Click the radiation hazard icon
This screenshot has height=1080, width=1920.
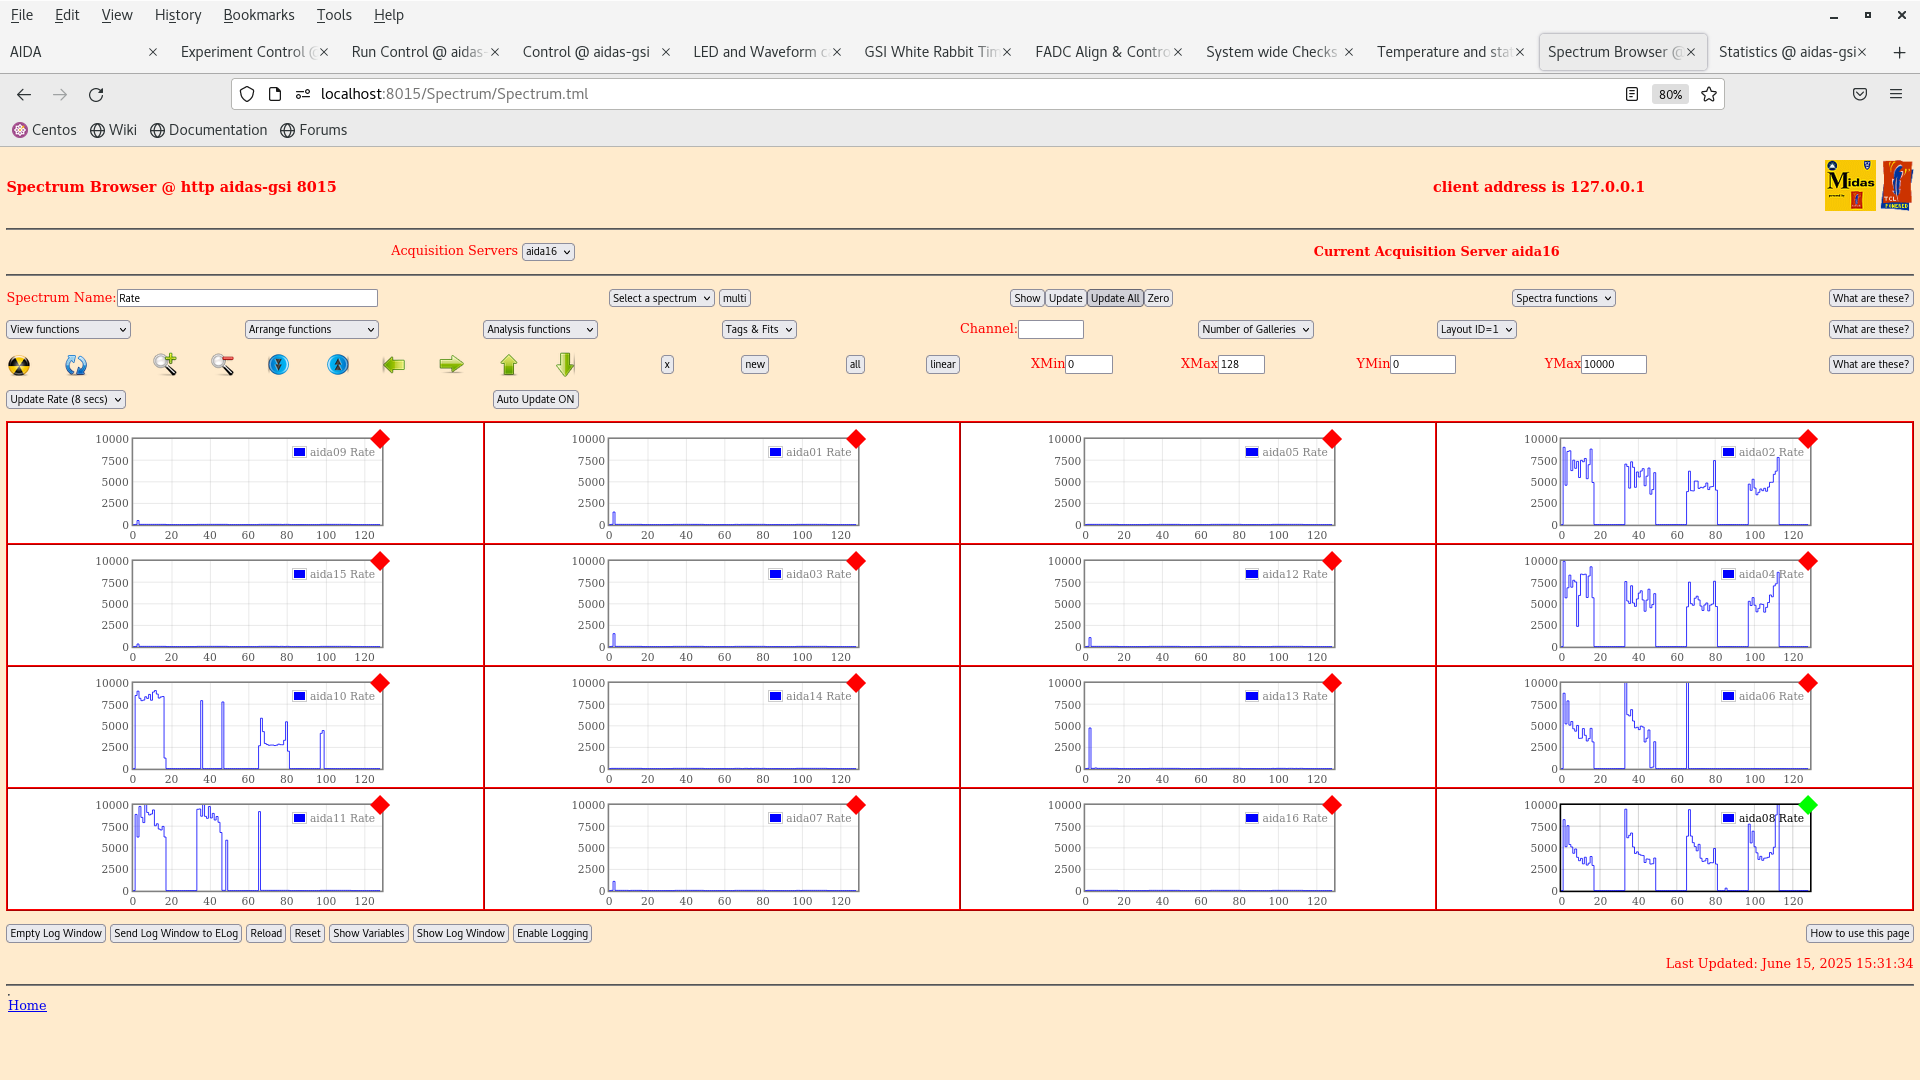(19, 365)
